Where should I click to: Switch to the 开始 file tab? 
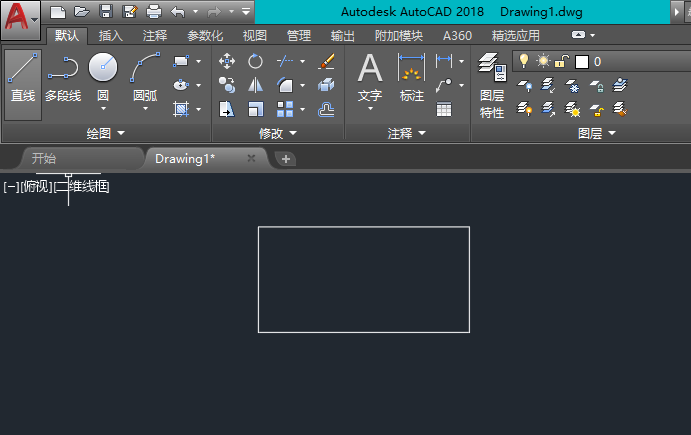pos(82,159)
